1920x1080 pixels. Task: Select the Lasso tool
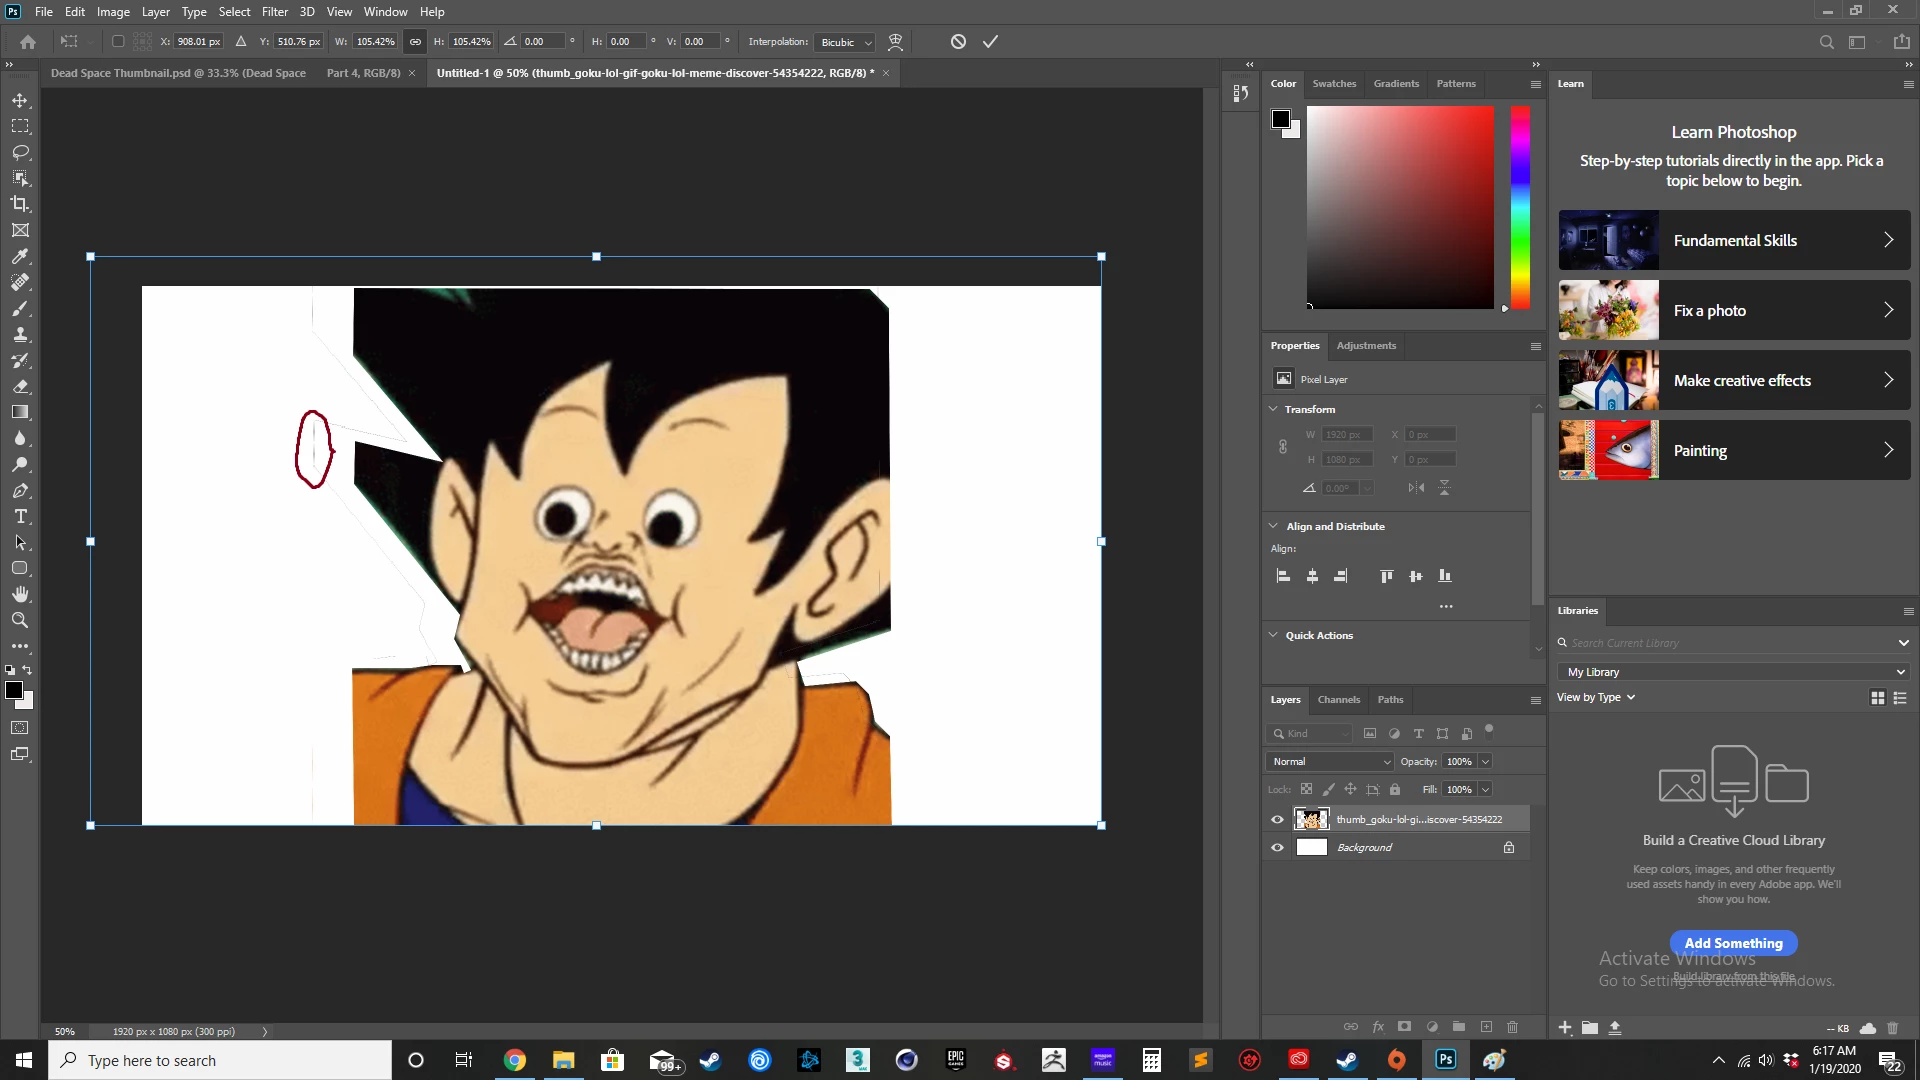[20, 152]
